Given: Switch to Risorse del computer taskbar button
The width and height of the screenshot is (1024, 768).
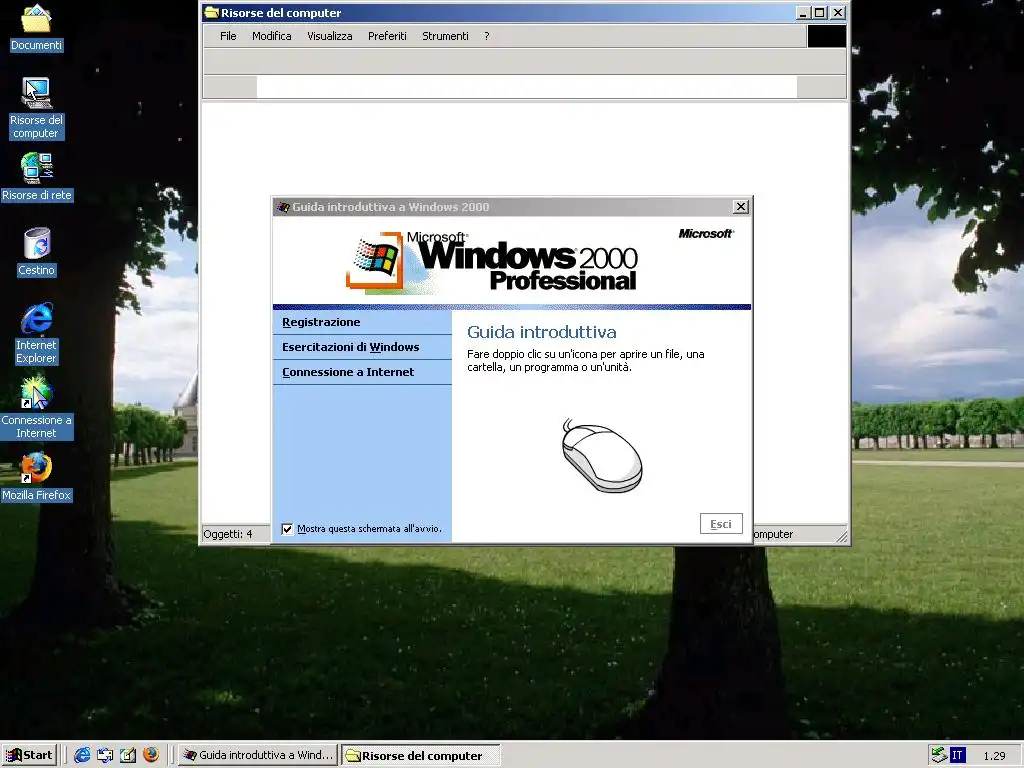Looking at the screenshot, I should click(421, 755).
